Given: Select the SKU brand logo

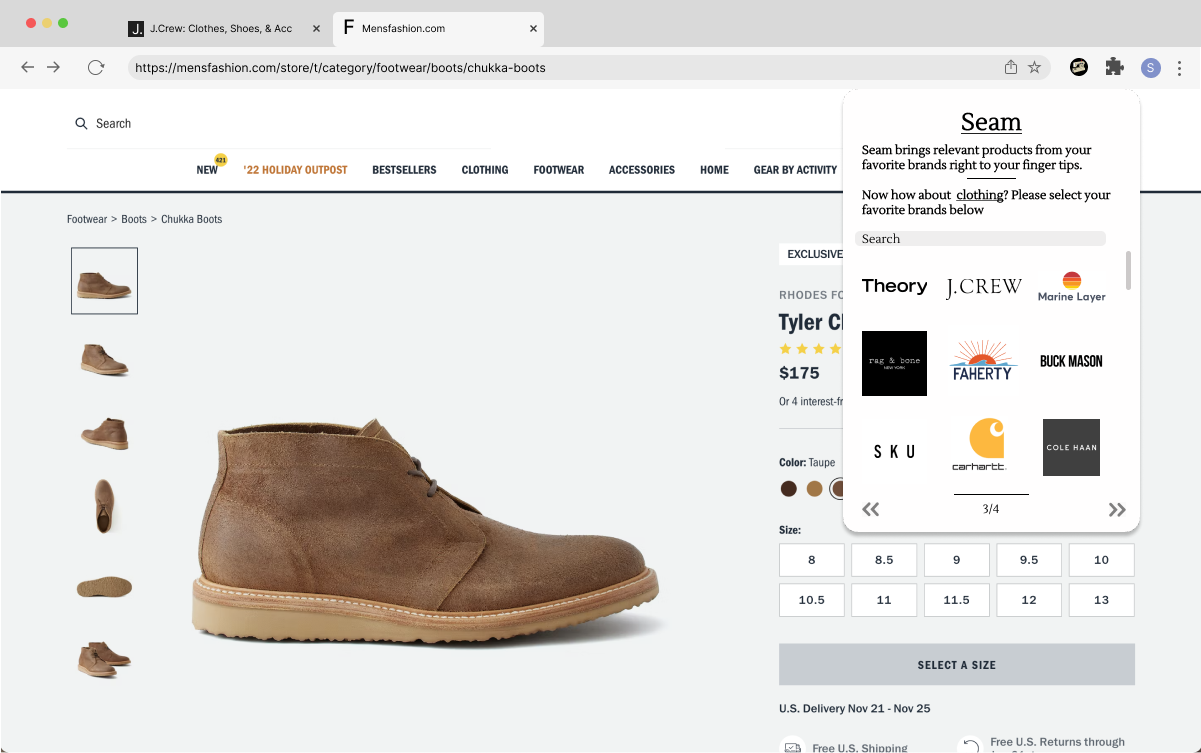Looking at the screenshot, I should tap(894, 451).
